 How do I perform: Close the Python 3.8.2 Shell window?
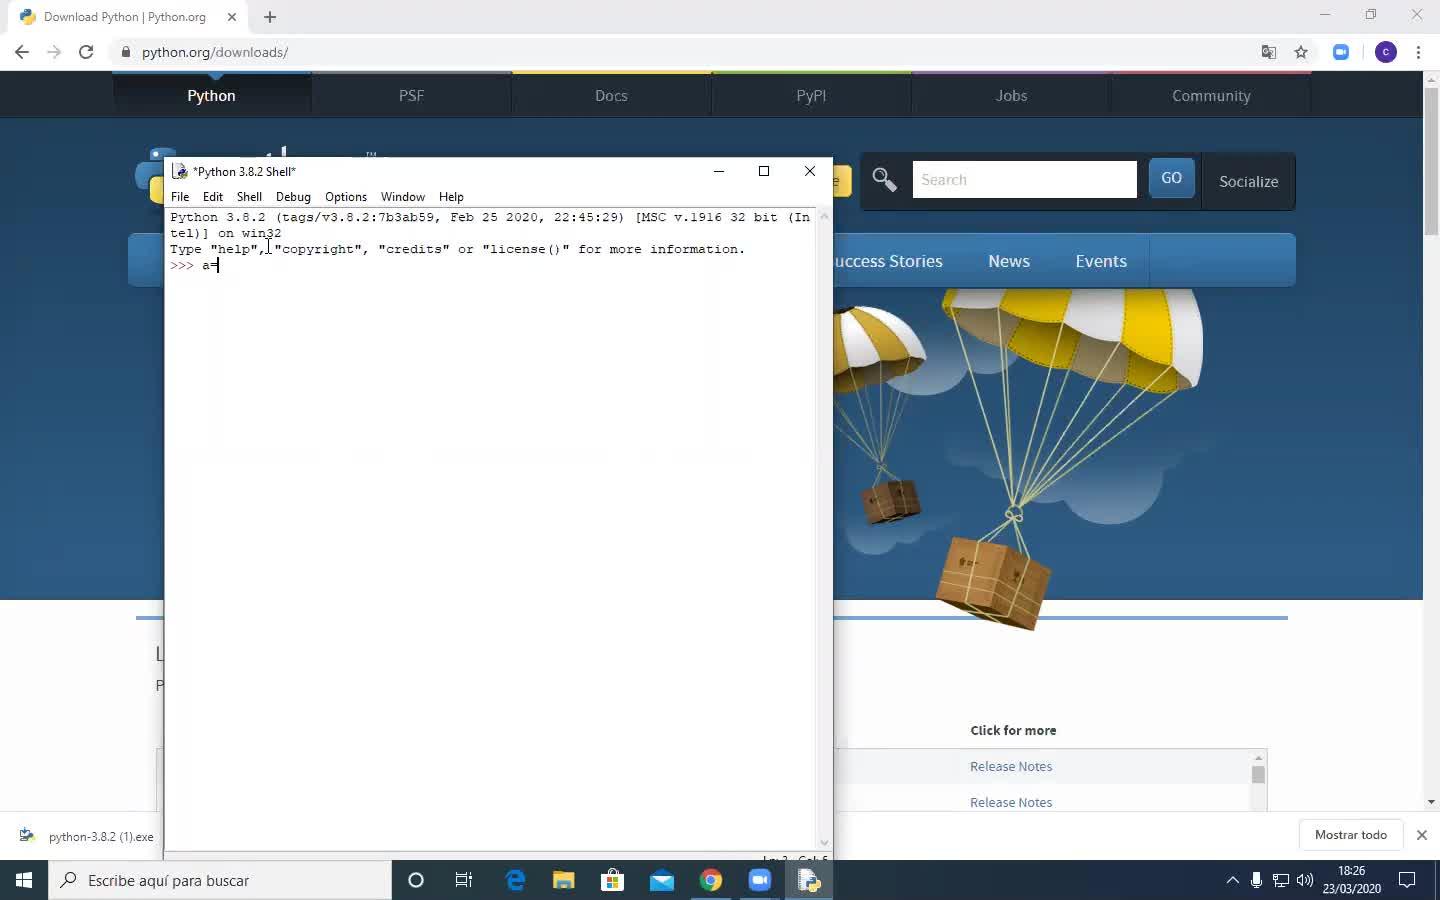(810, 171)
